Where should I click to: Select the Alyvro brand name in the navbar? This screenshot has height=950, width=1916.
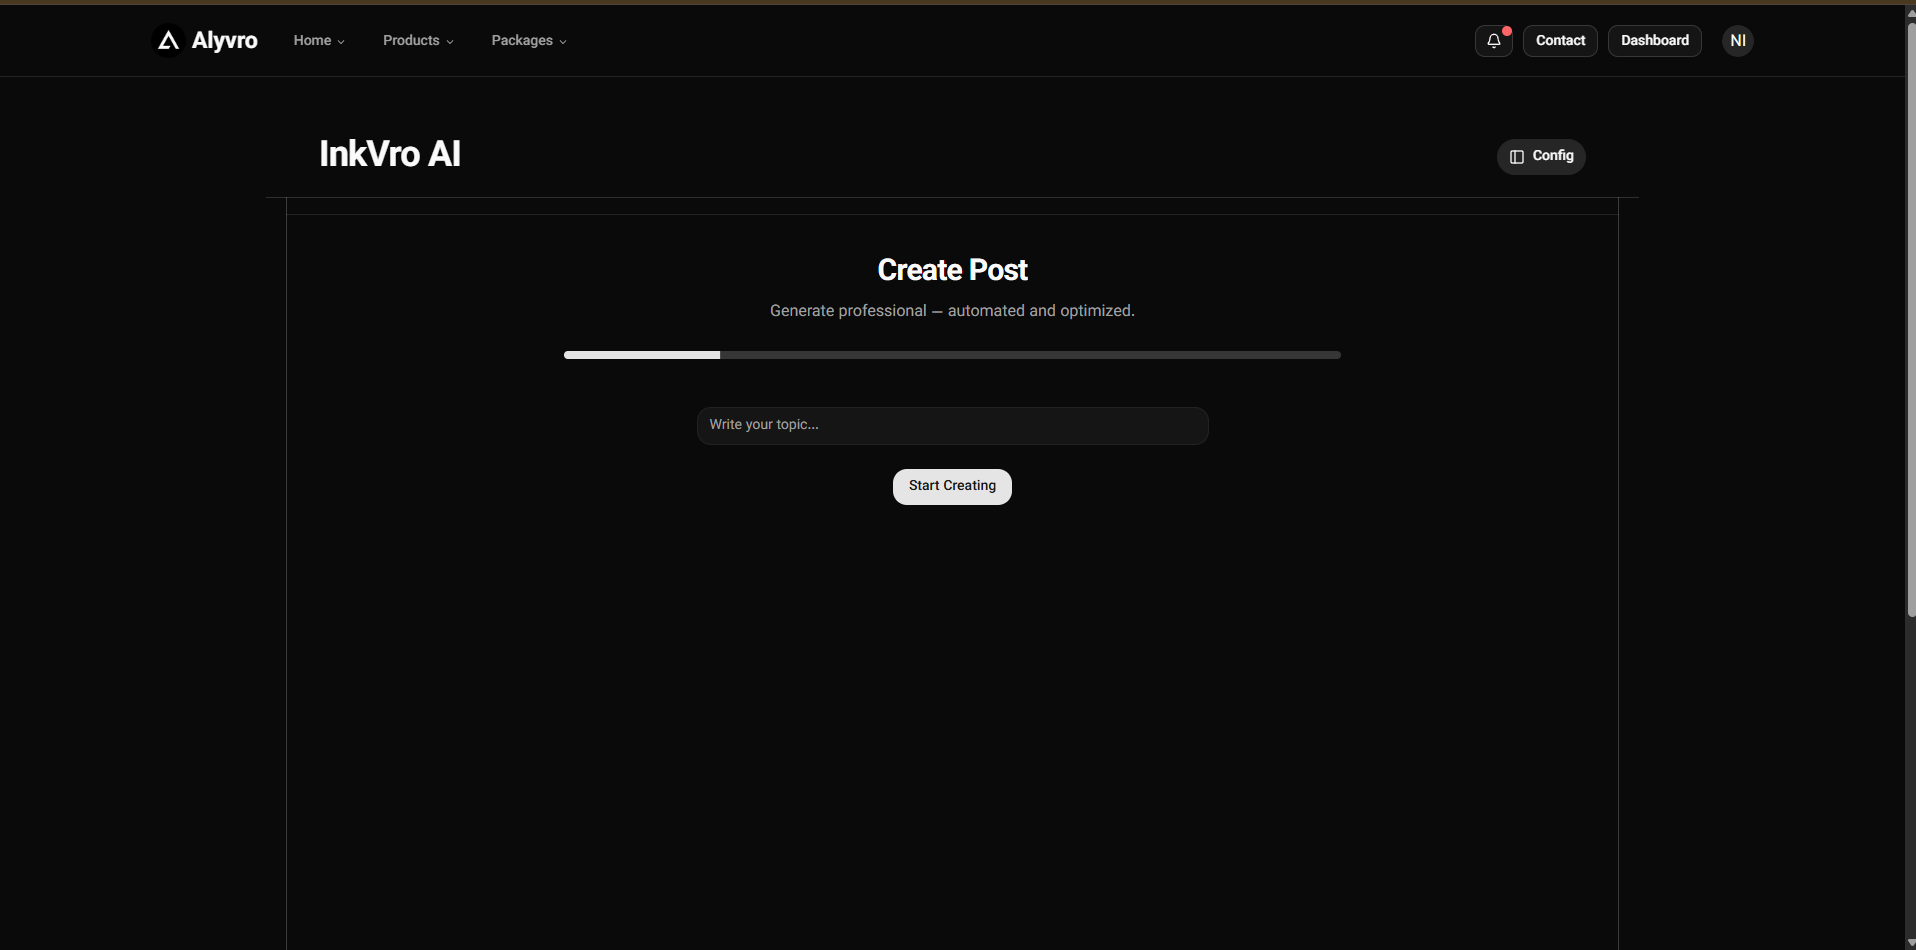coord(225,40)
